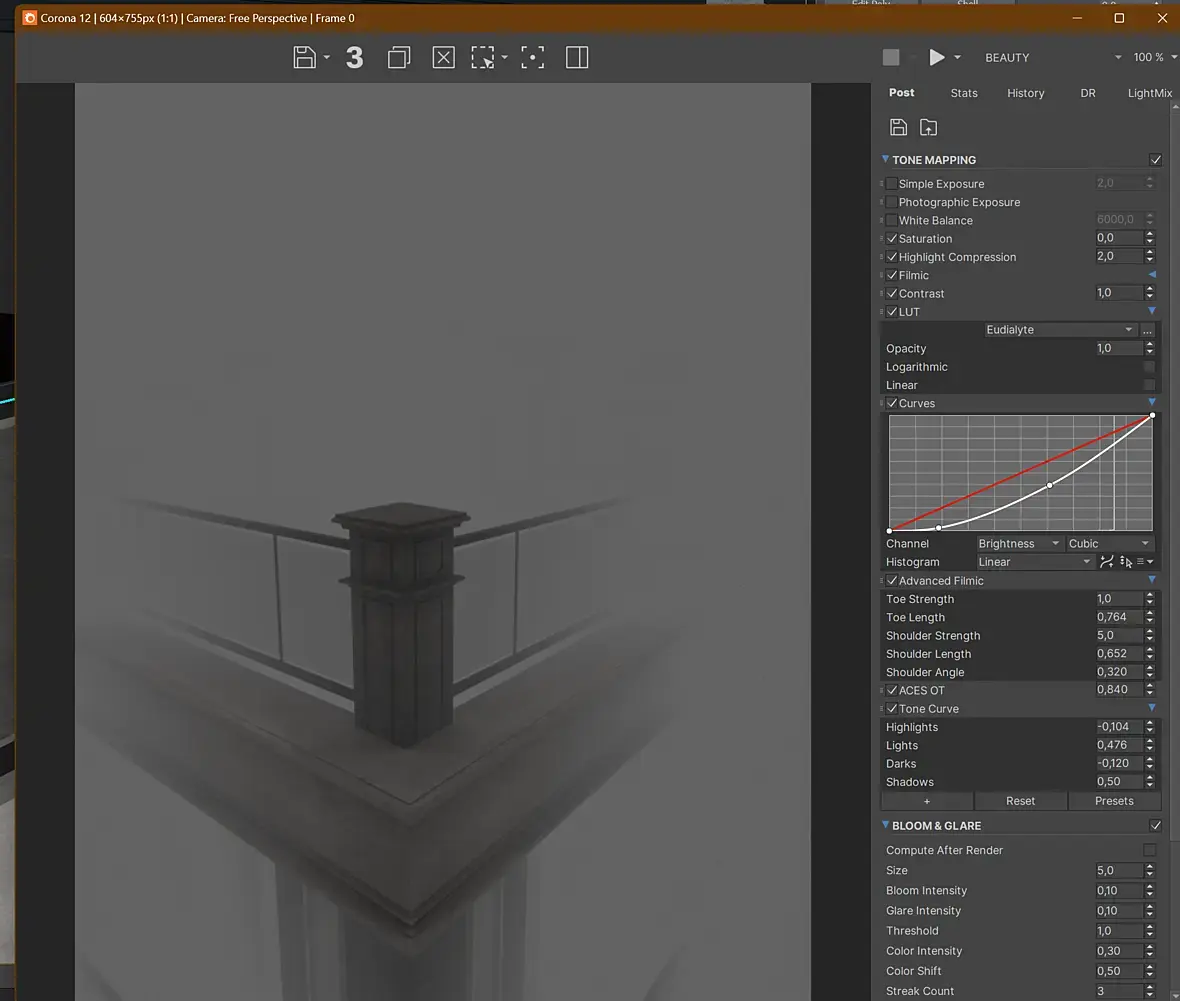Open the BEAUTY render element dropdown

pos(1052,58)
